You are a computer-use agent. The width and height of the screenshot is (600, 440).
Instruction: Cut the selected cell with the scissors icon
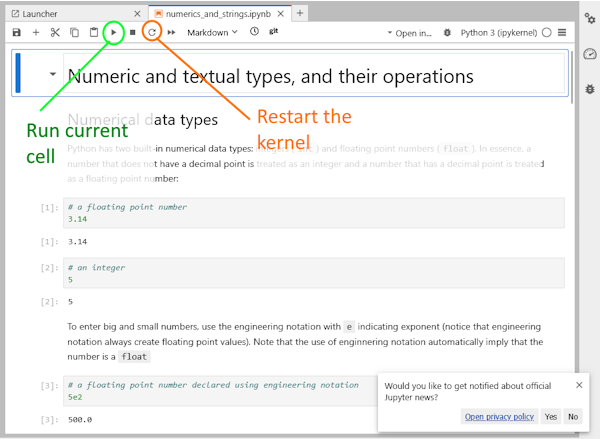(55, 33)
